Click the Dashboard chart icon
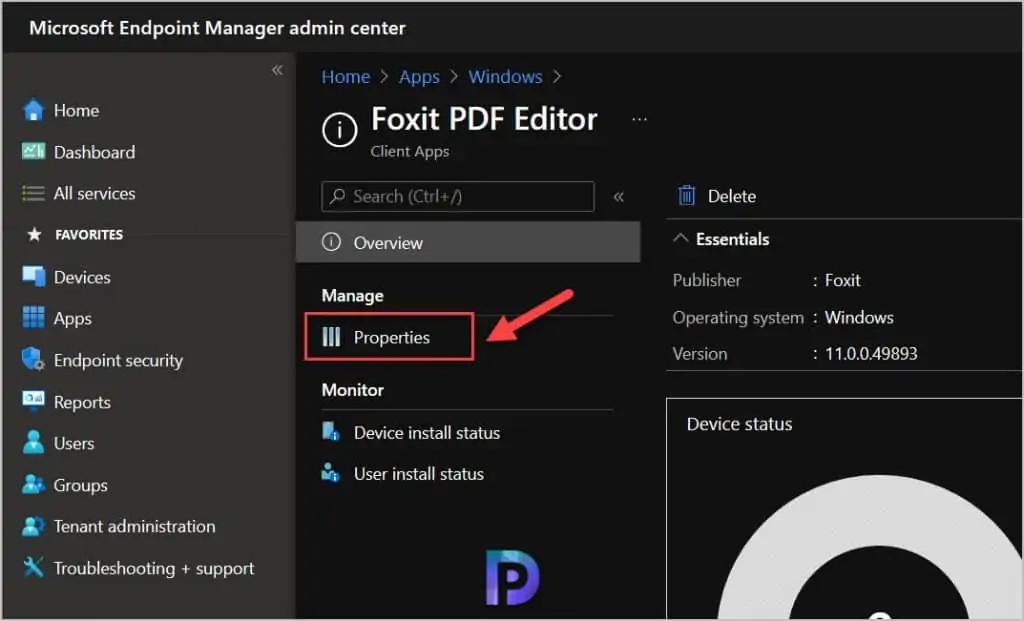Image resolution: width=1024 pixels, height=621 pixels. point(33,151)
